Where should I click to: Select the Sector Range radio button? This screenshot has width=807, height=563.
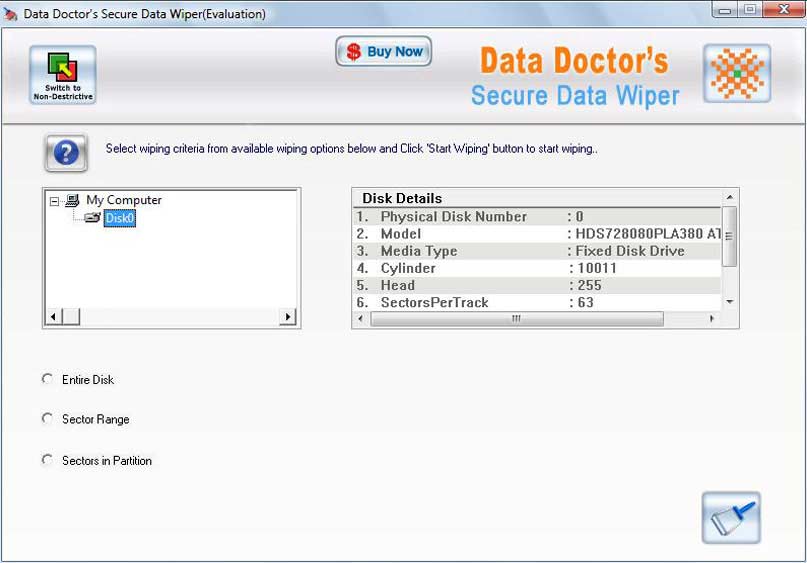click(47, 419)
